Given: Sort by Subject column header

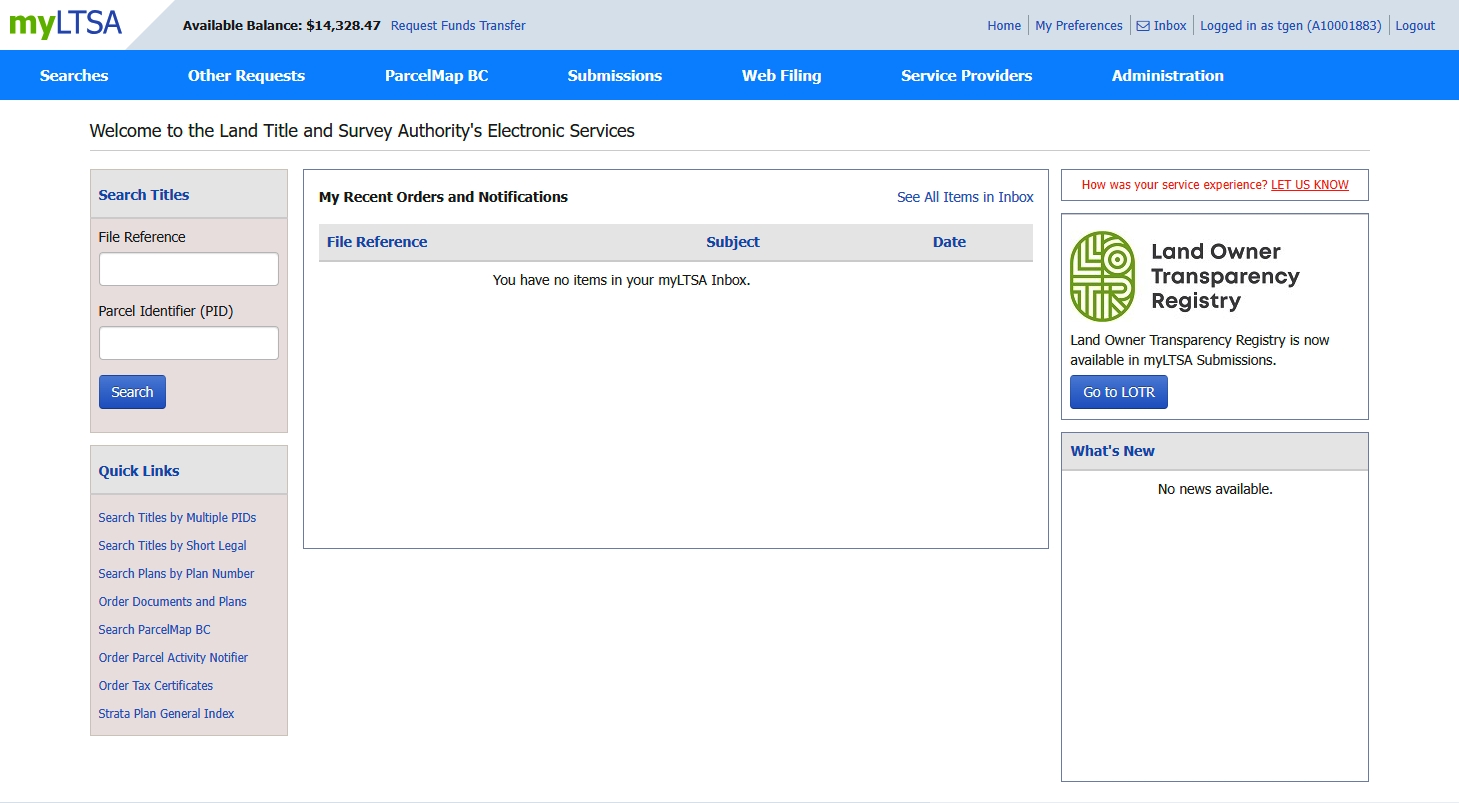Looking at the screenshot, I should (733, 242).
